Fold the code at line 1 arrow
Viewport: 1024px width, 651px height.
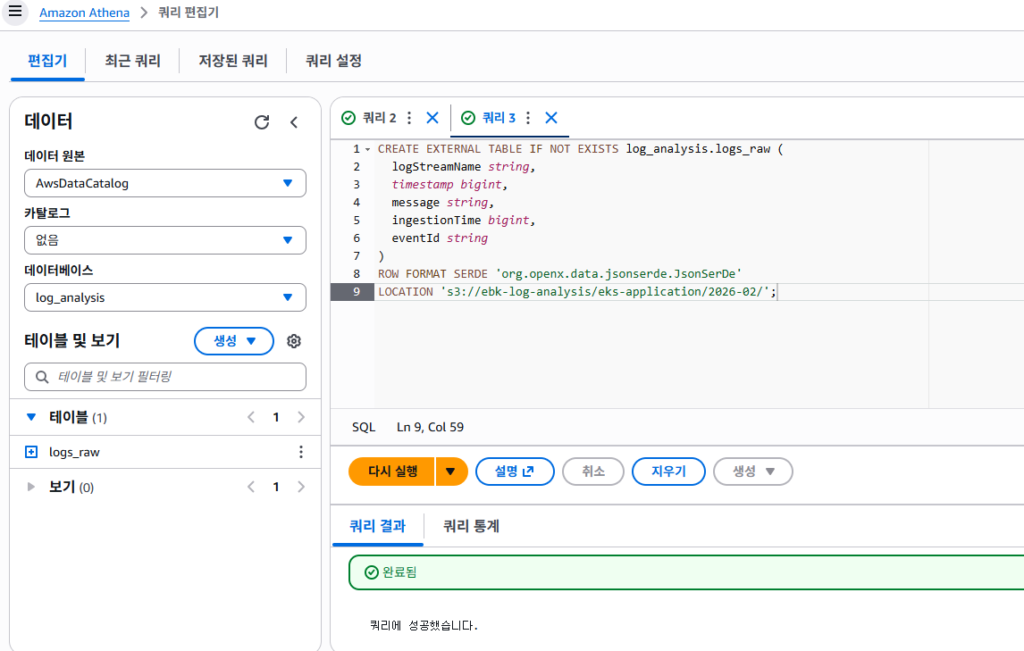click(367, 150)
